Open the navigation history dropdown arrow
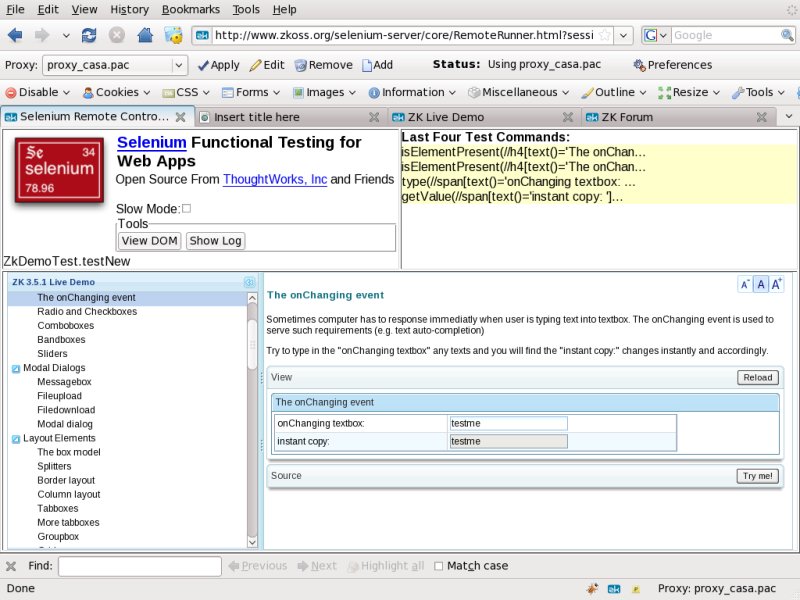Screen dimensions: 800x600 pos(66,36)
